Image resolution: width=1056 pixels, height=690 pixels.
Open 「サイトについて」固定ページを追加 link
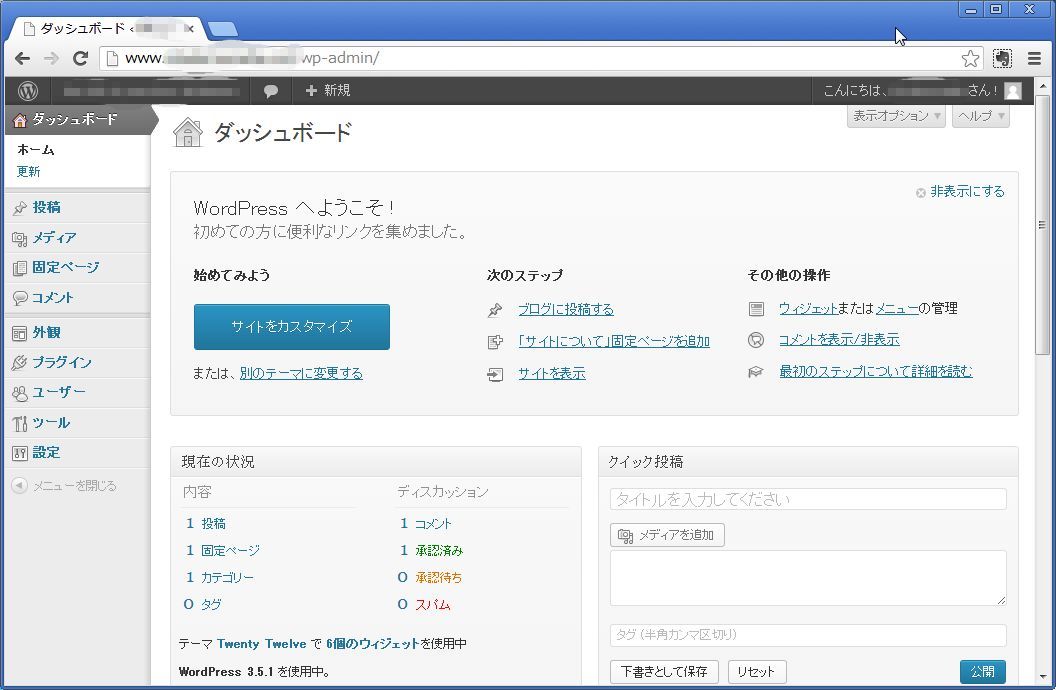[x=614, y=341]
